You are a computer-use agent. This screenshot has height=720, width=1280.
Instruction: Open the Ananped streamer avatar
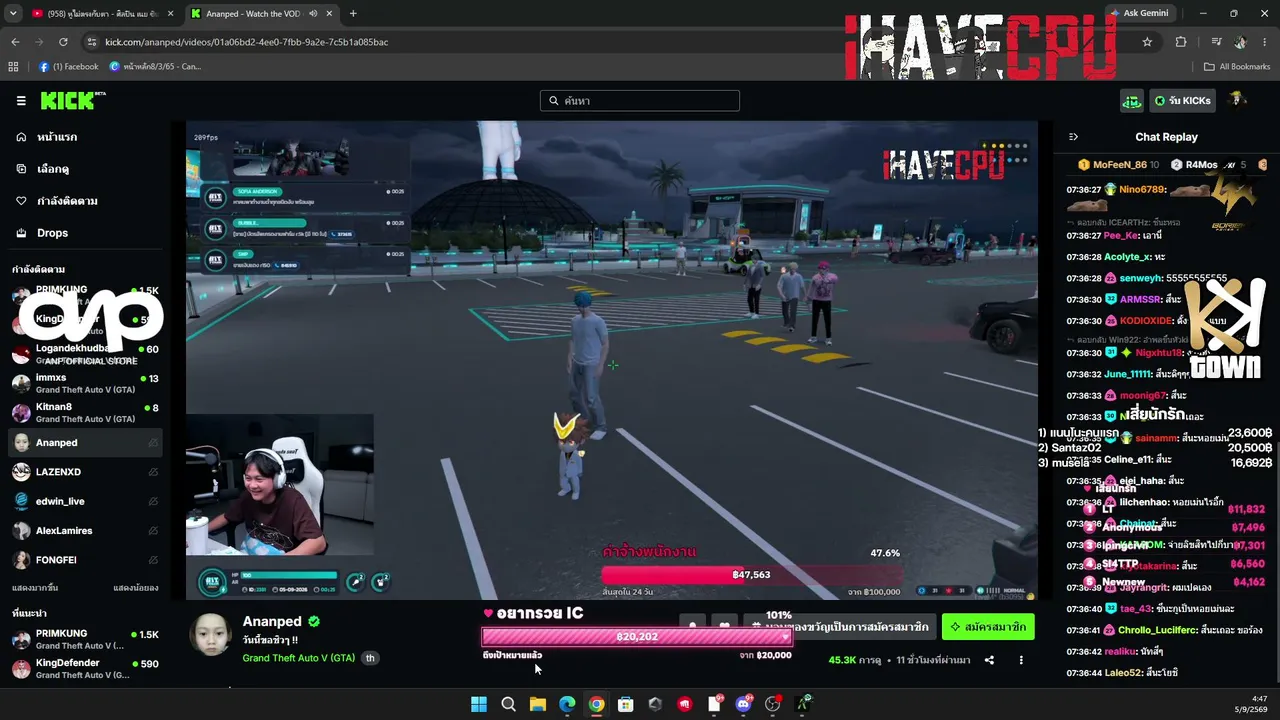pyautogui.click(x=211, y=635)
